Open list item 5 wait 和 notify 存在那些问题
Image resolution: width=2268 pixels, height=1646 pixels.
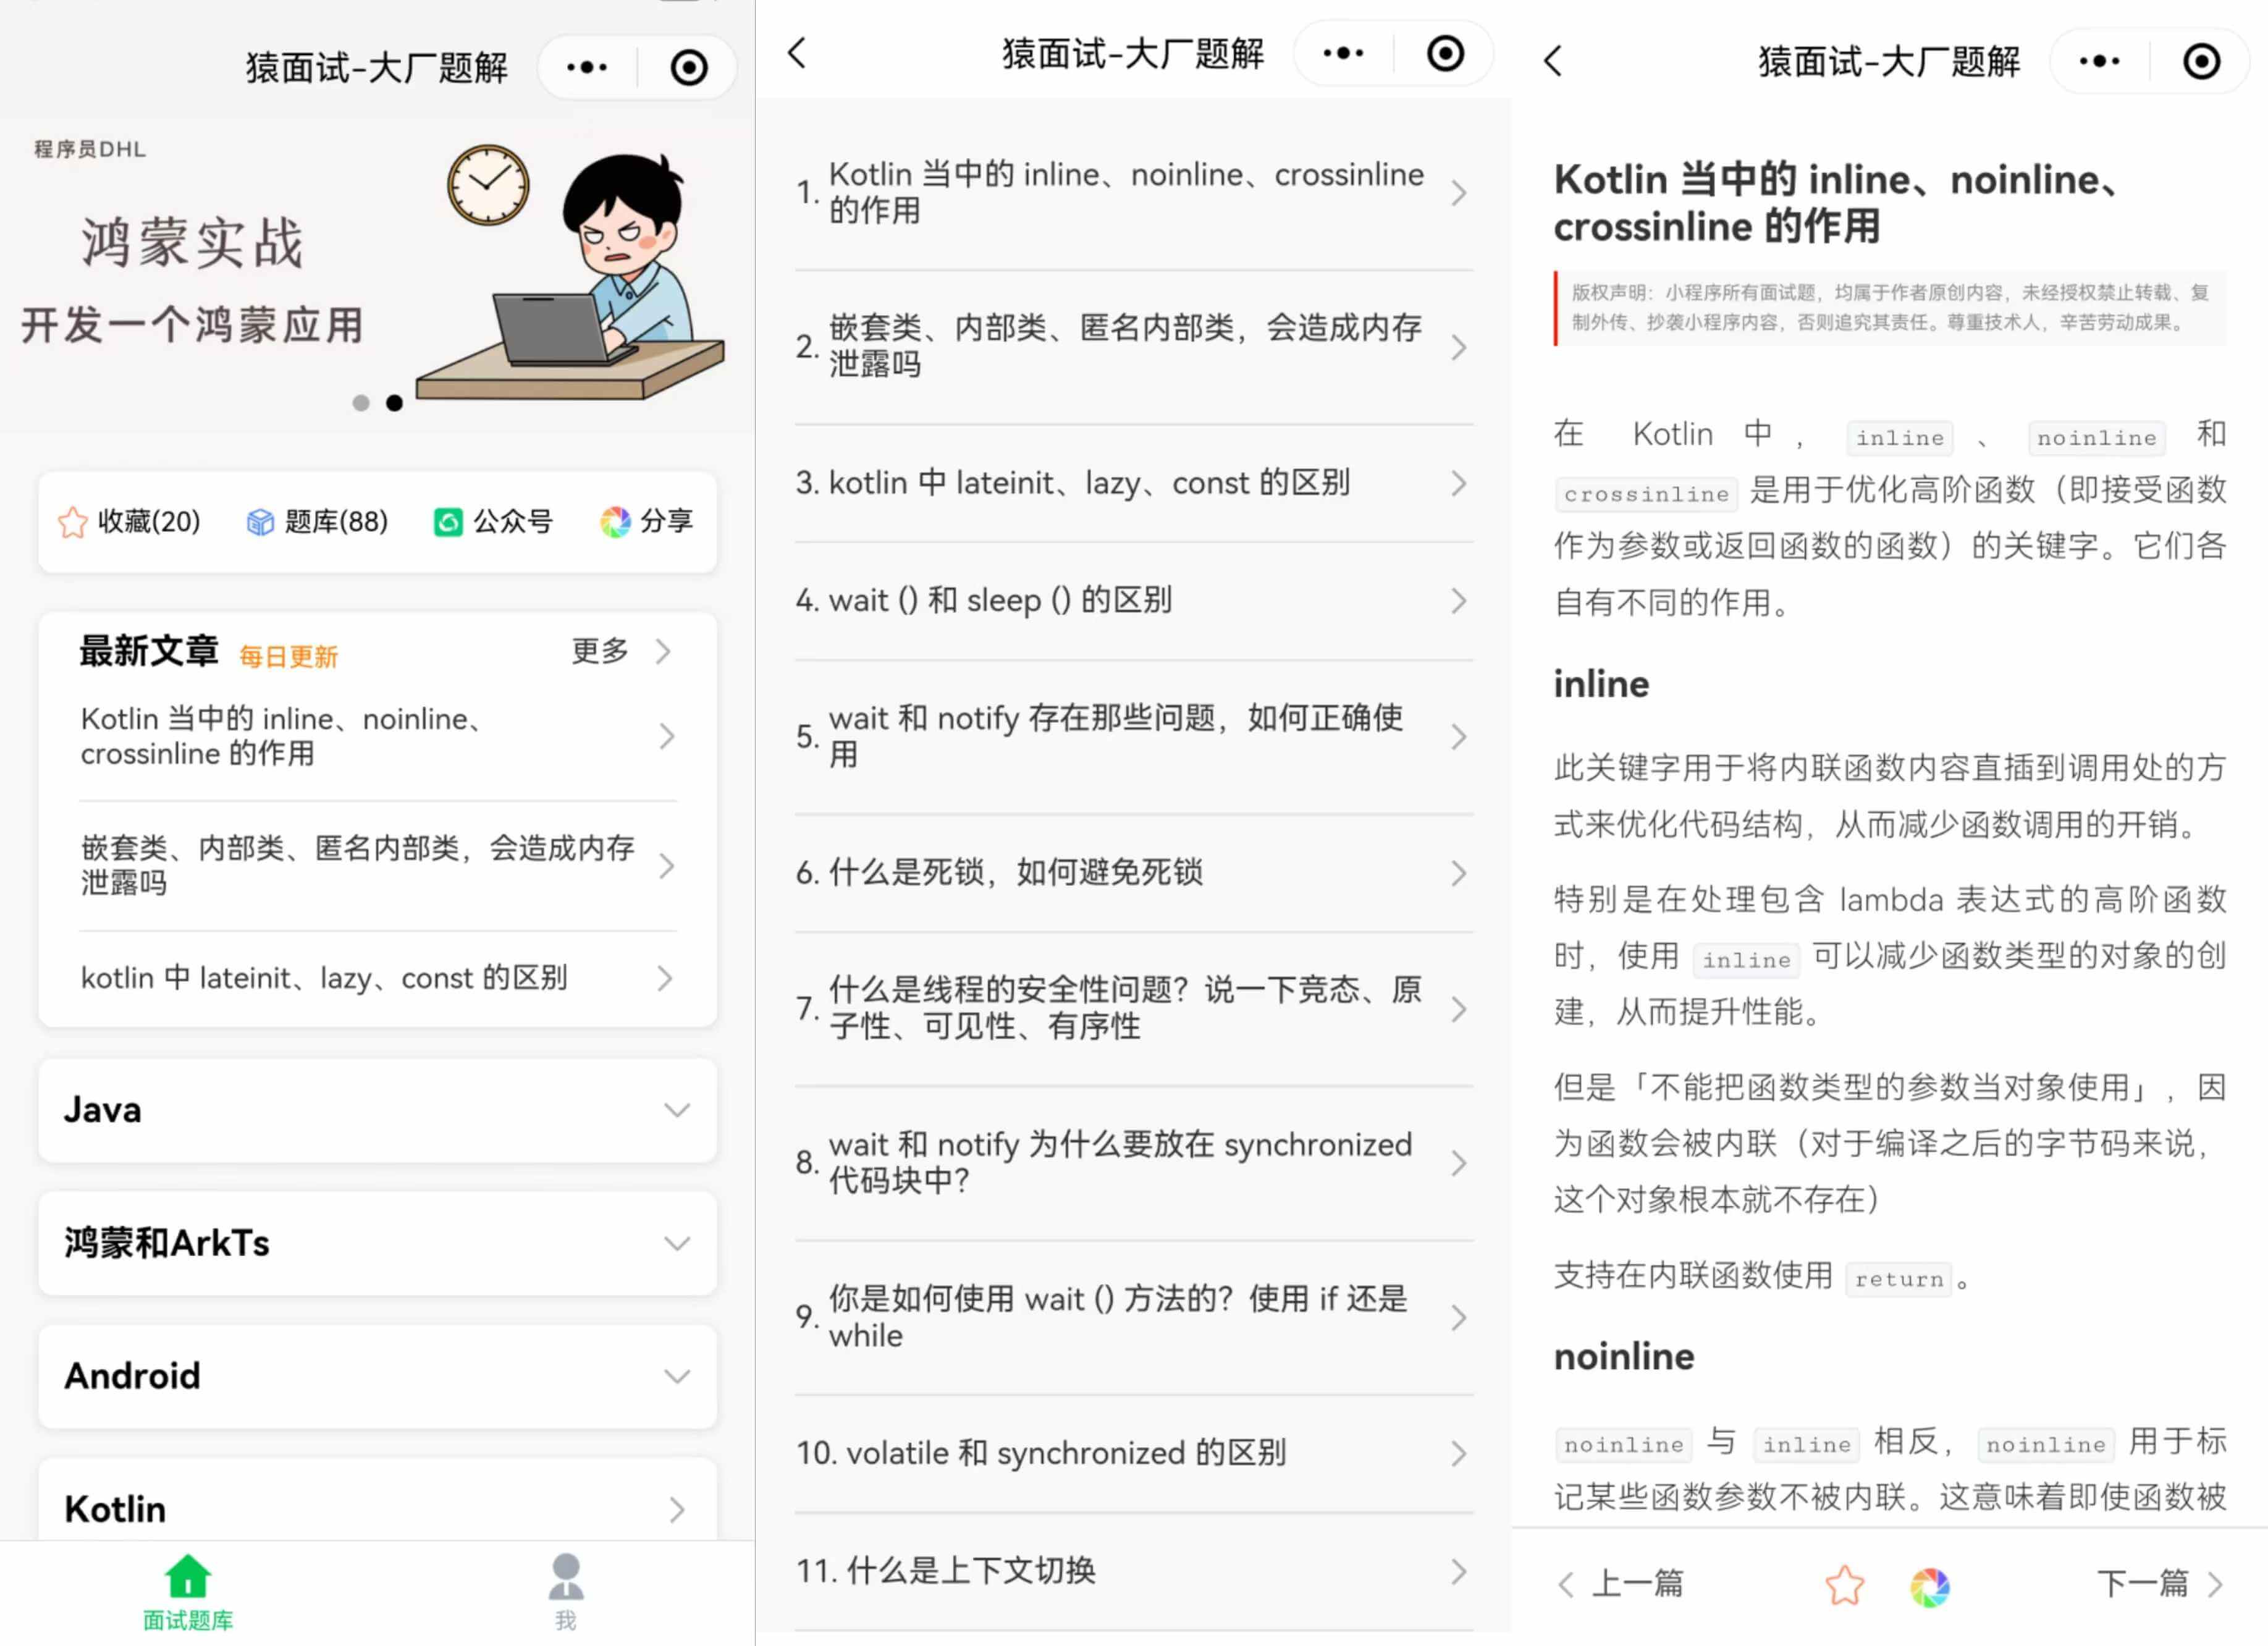(x=1133, y=737)
